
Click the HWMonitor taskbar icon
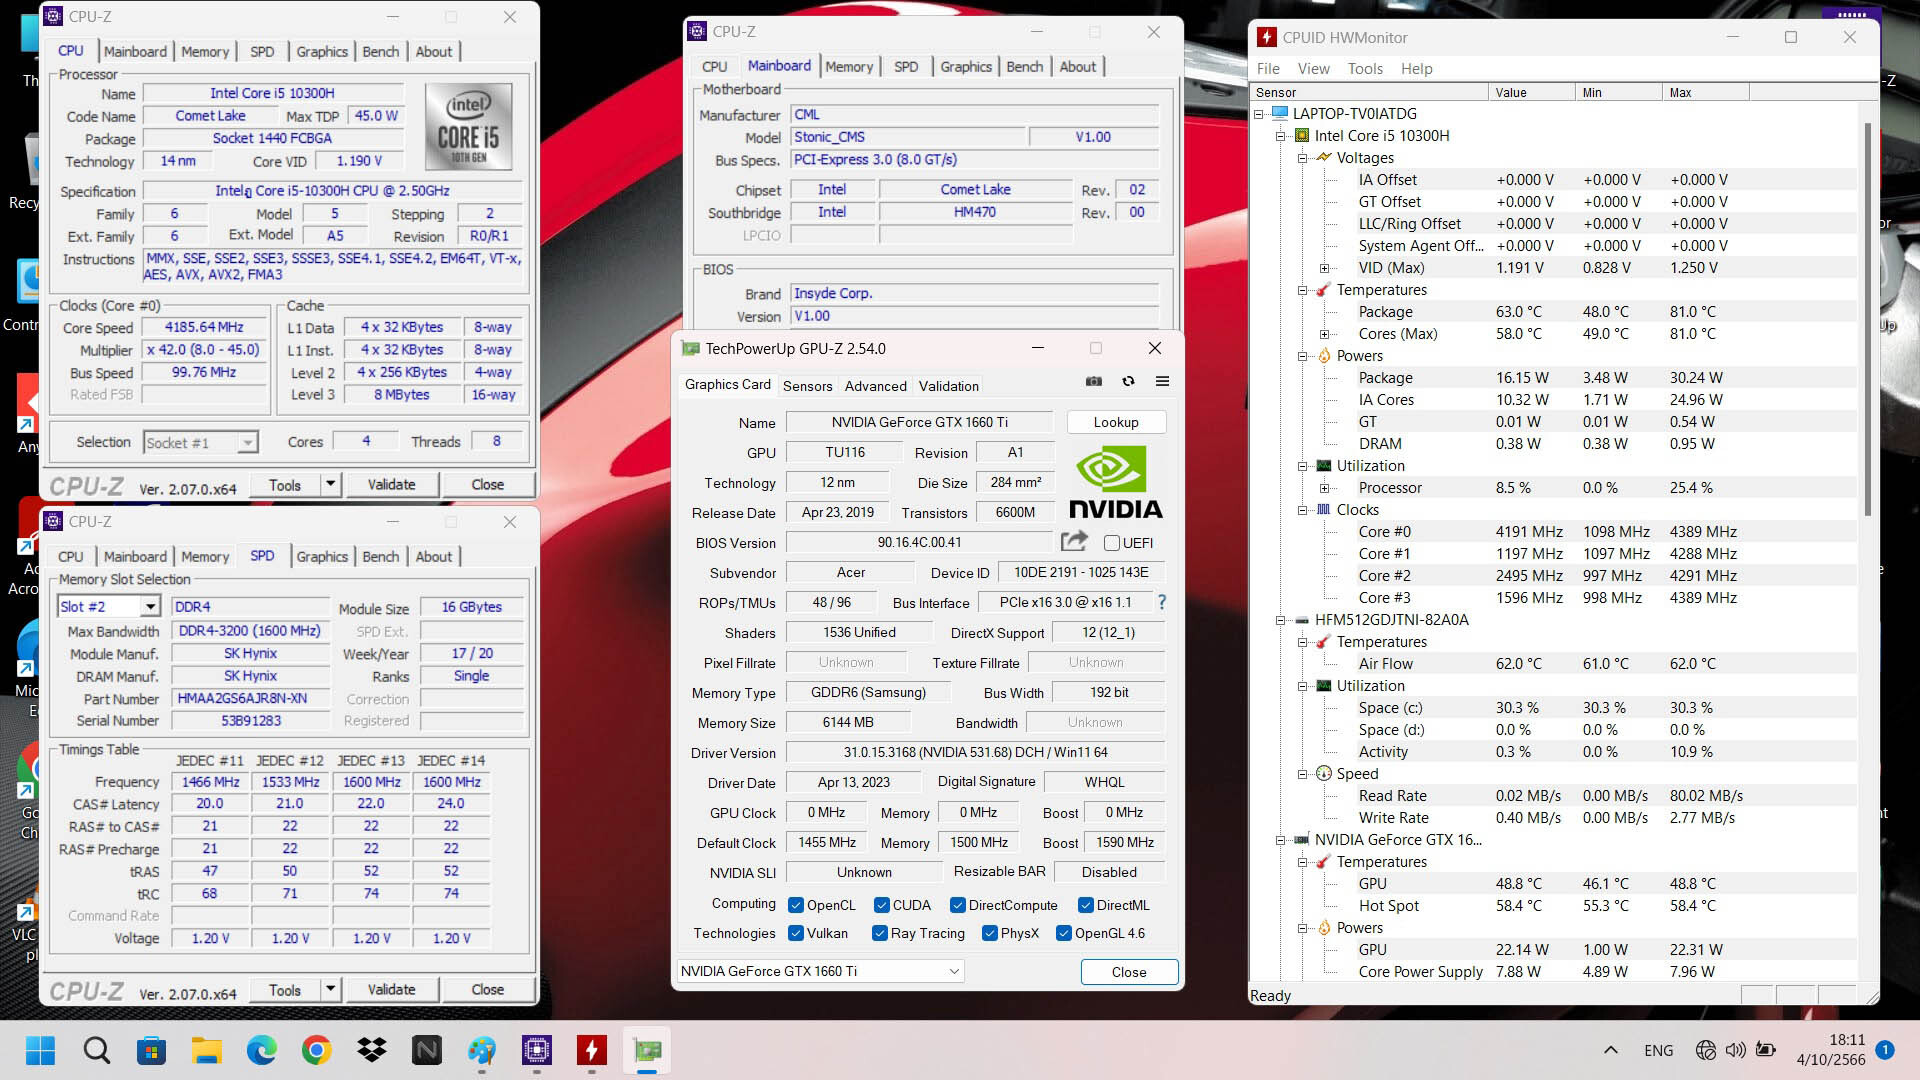[592, 1050]
